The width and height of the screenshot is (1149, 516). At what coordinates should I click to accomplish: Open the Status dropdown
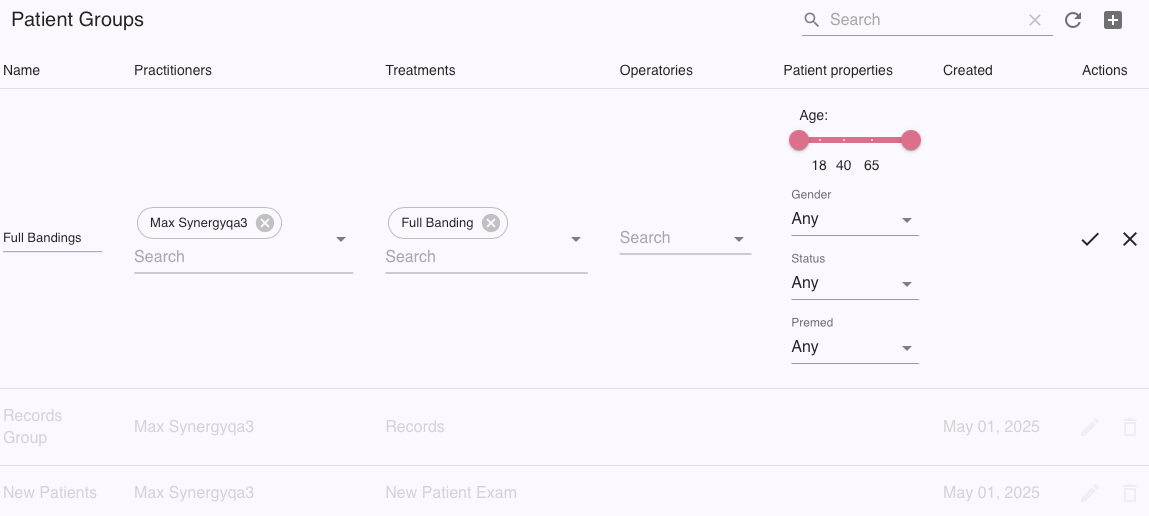point(854,283)
